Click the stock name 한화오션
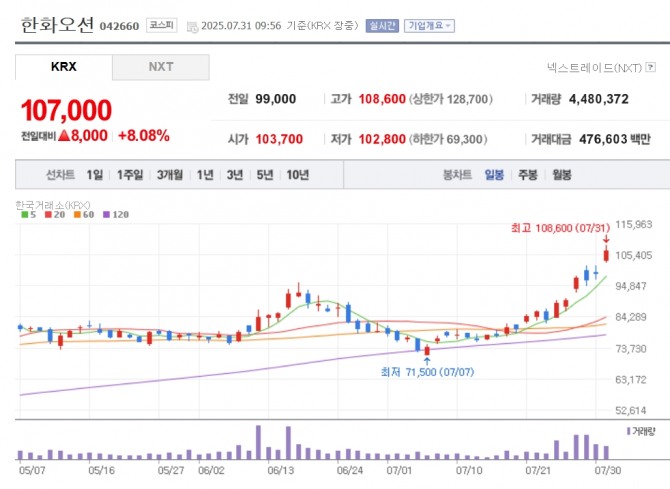Viewport: 670px width, 489px height. click(57, 25)
